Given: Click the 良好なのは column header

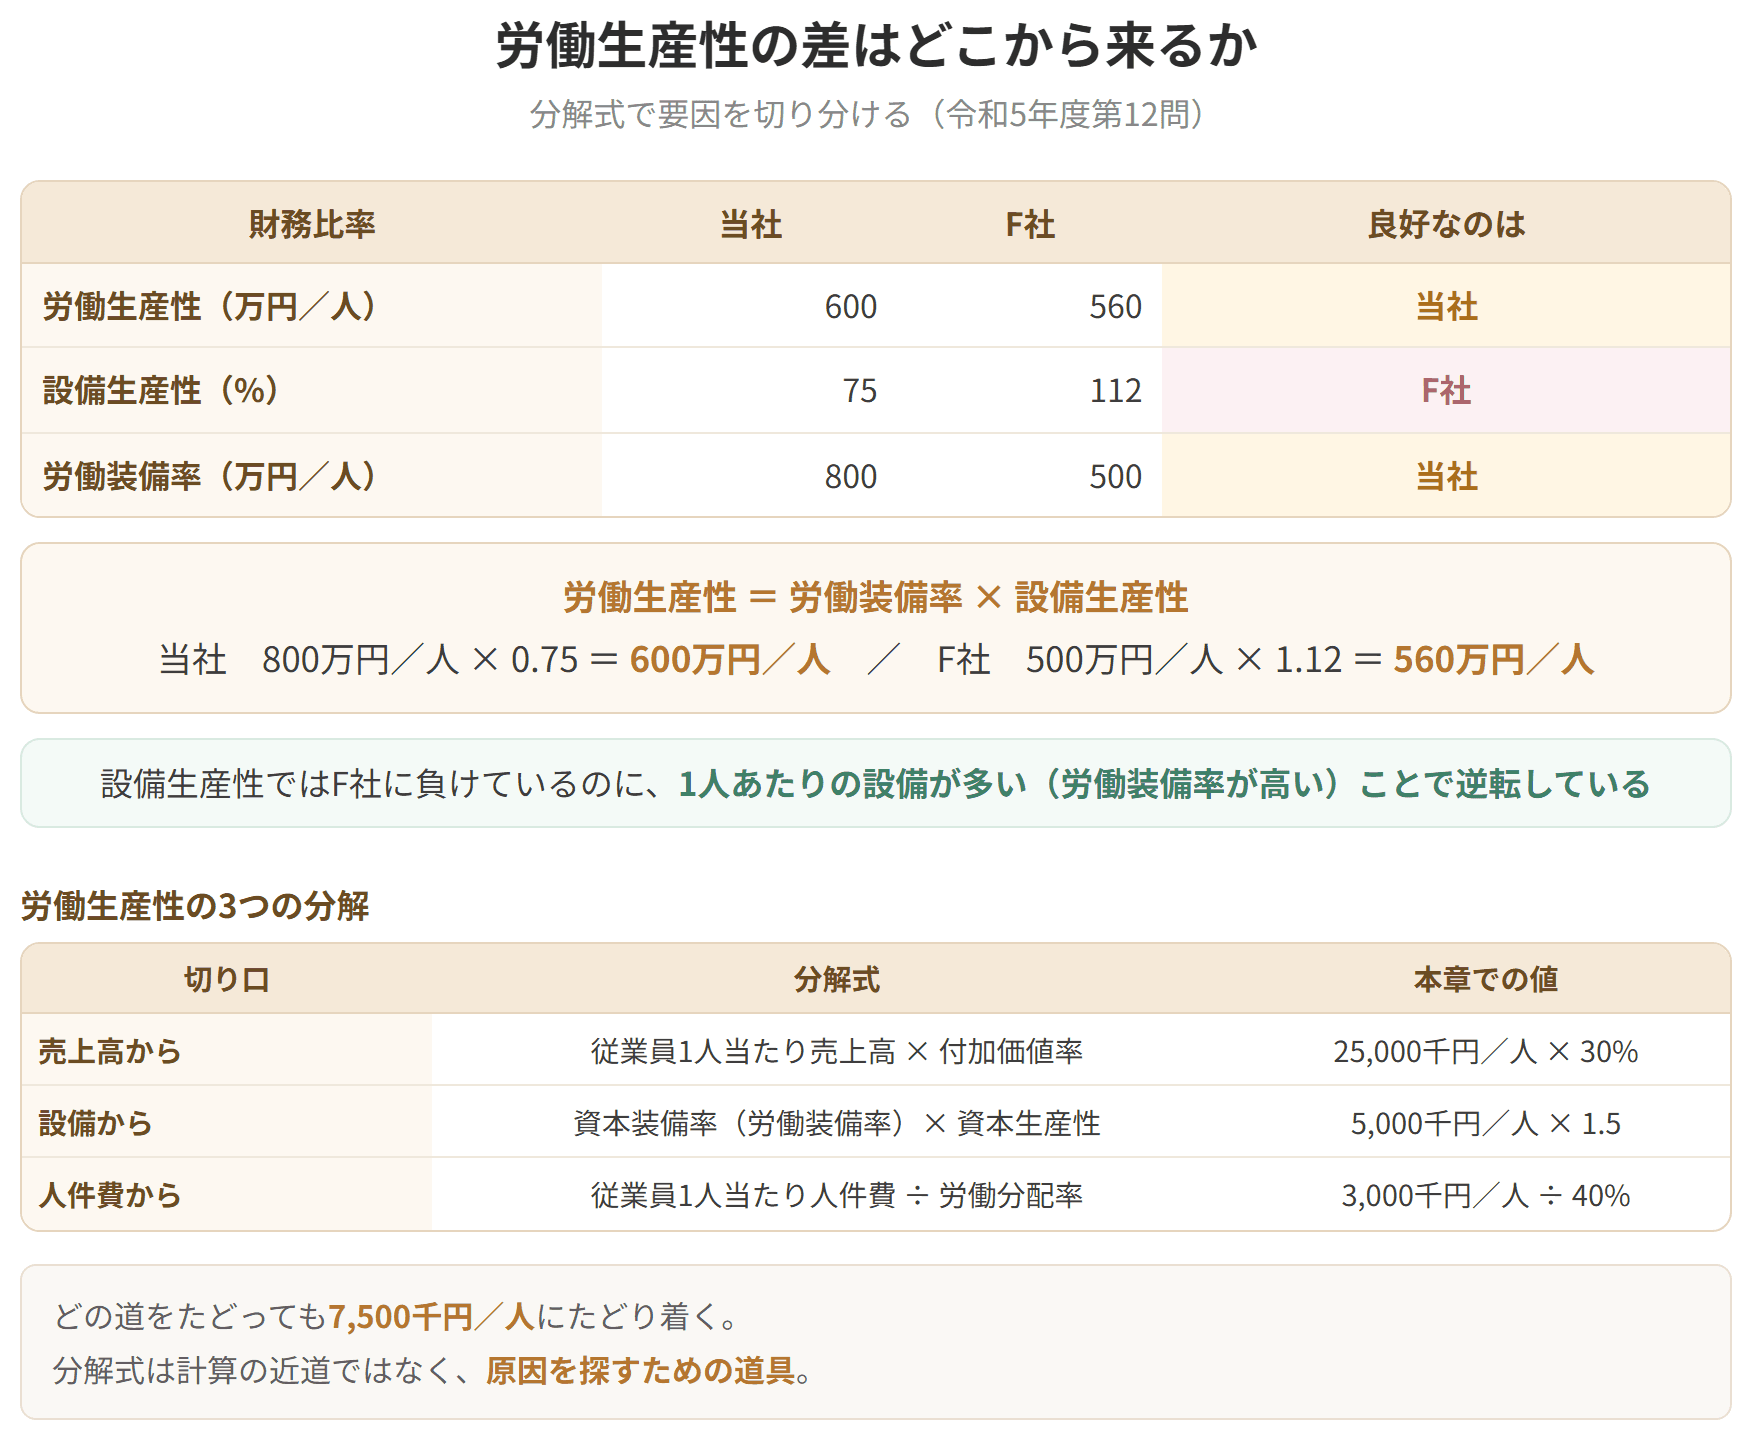Looking at the screenshot, I should tap(1446, 224).
